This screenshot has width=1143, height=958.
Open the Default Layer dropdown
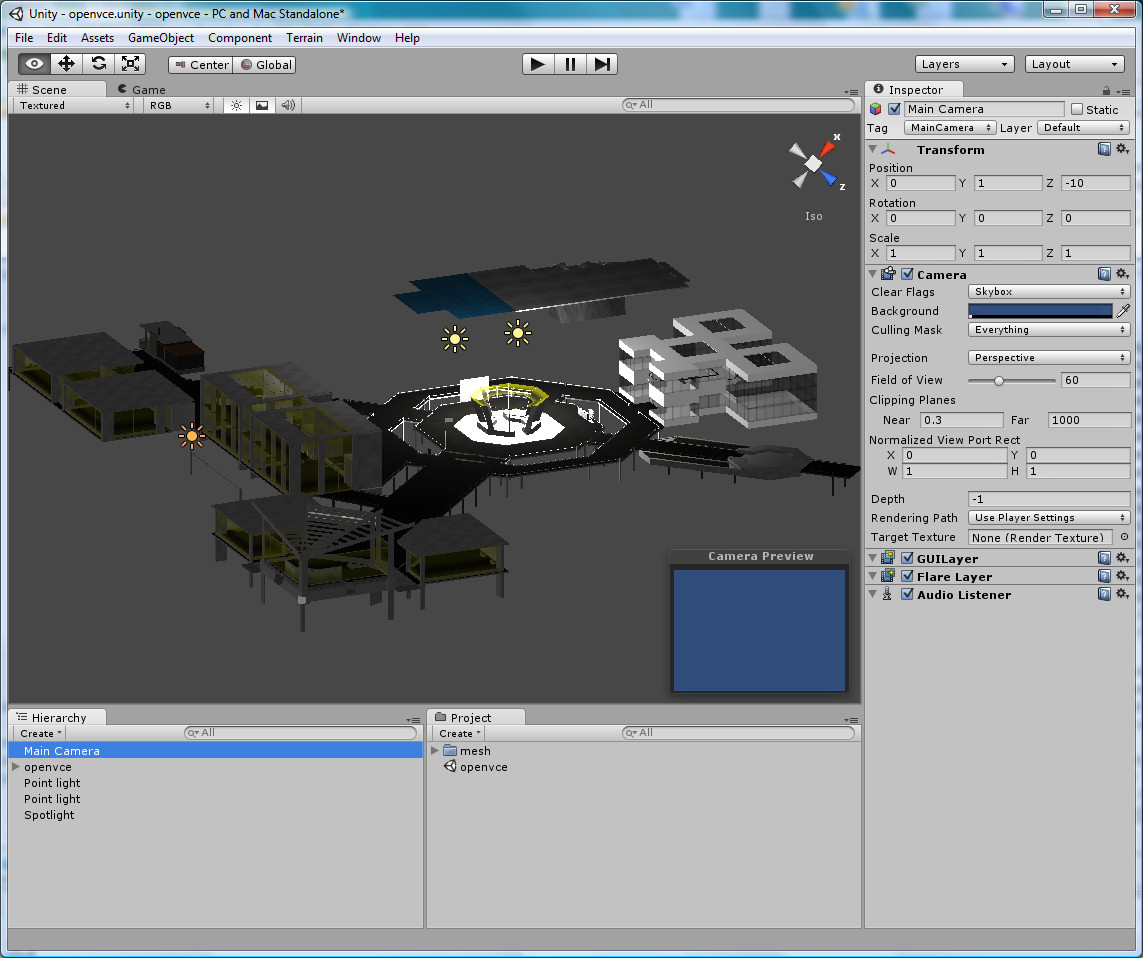coord(1084,128)
